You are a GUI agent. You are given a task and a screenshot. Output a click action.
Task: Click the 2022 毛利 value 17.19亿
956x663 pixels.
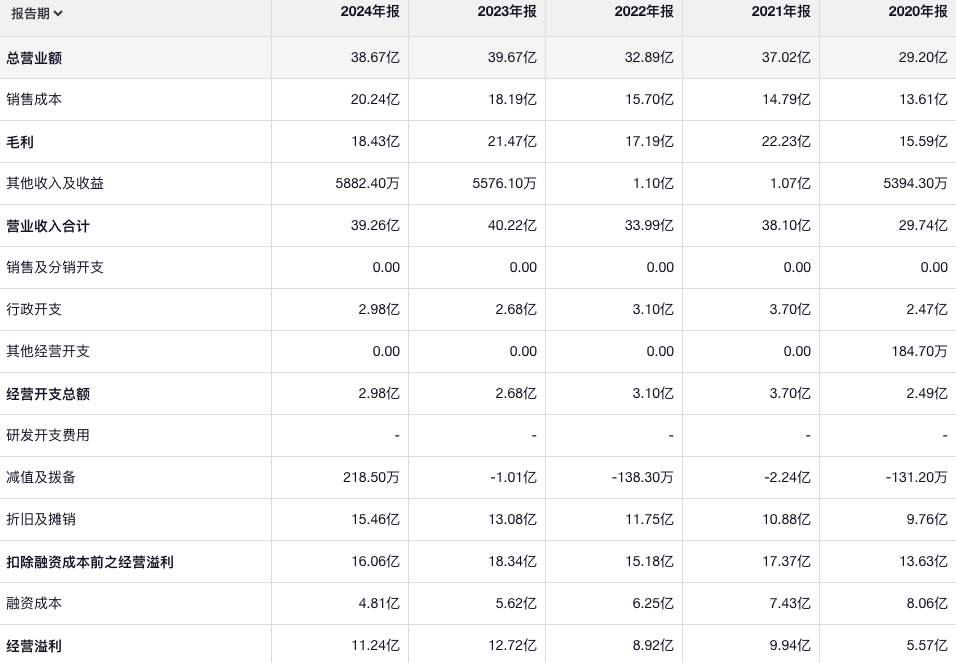(649, 142)
